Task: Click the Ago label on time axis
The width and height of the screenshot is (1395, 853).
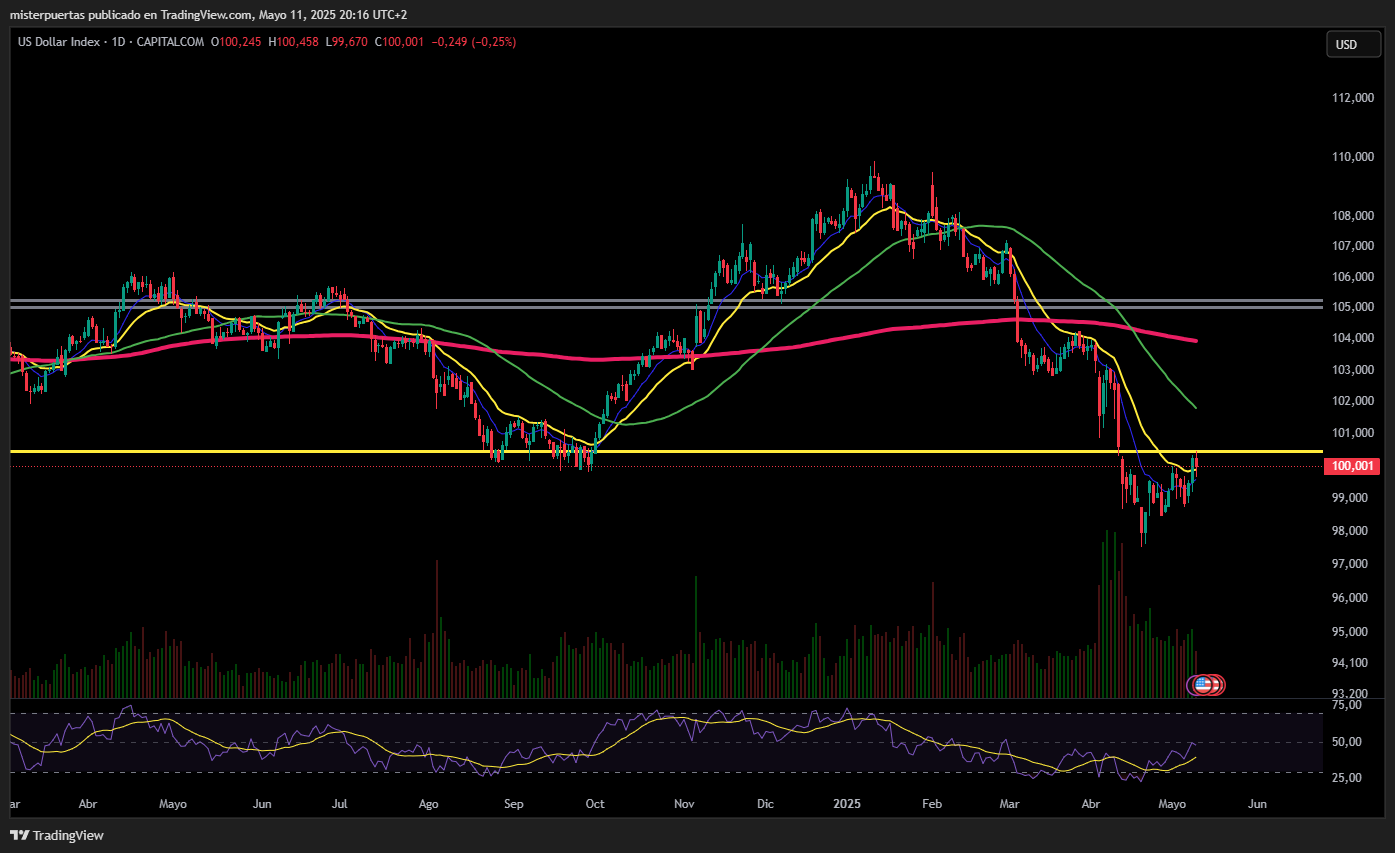Action: [x=428, y=804]
